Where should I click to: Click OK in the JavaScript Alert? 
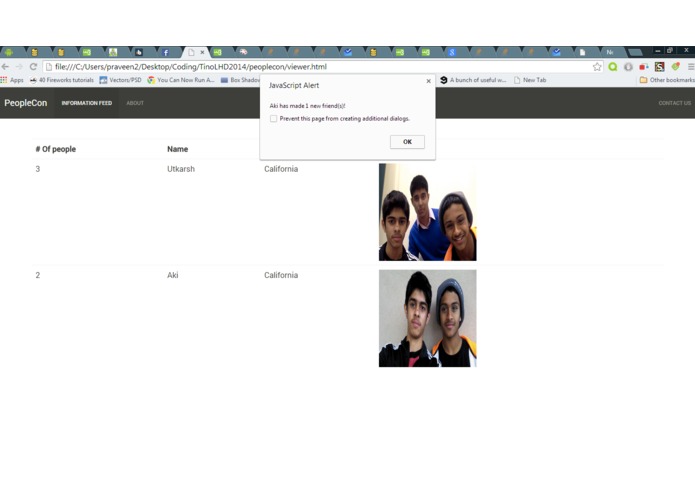[407, 142]
